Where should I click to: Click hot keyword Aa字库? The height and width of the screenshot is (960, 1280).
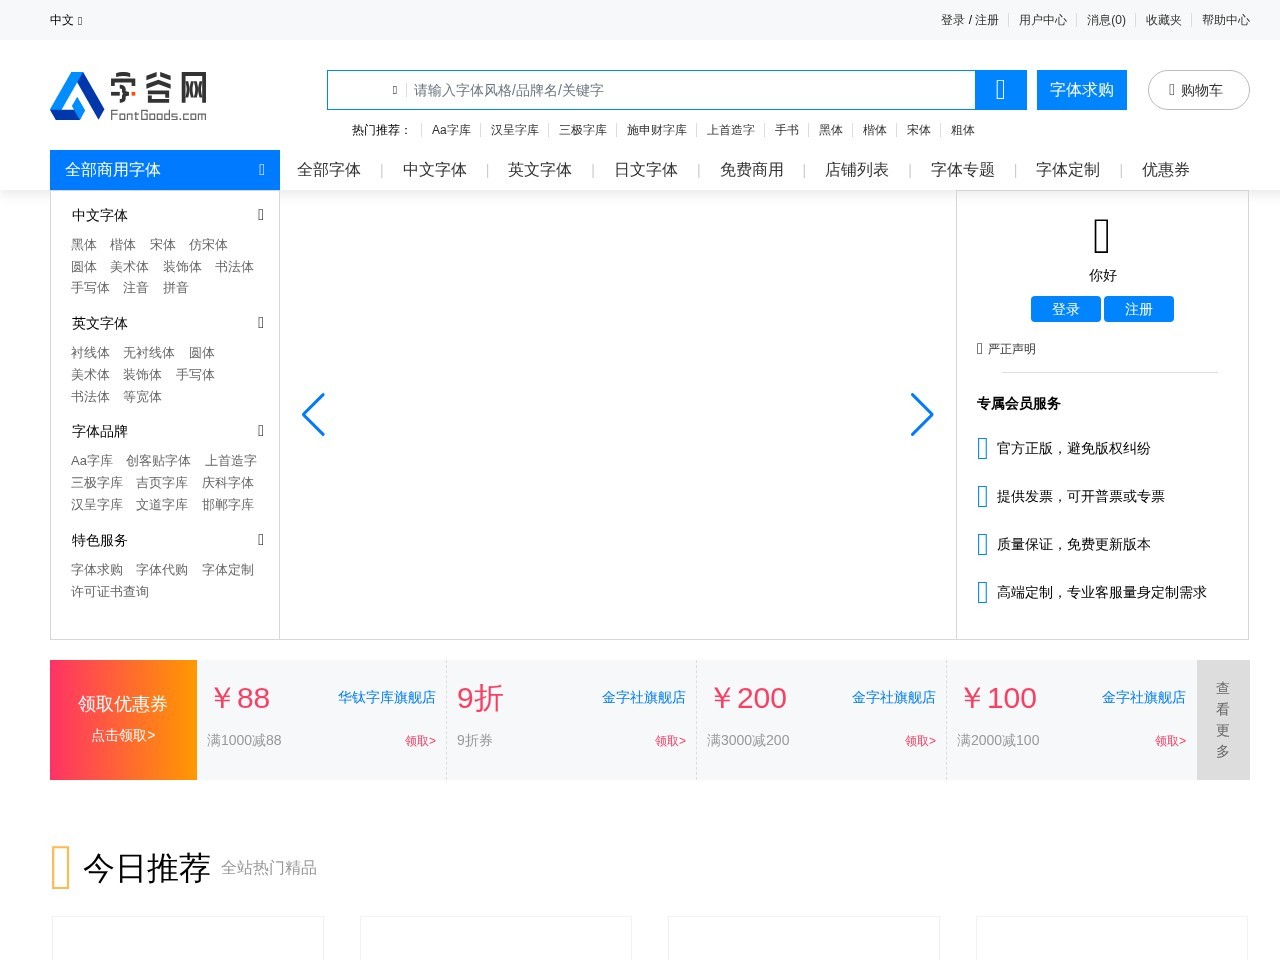pyautogui.click(x=451, y=130)
